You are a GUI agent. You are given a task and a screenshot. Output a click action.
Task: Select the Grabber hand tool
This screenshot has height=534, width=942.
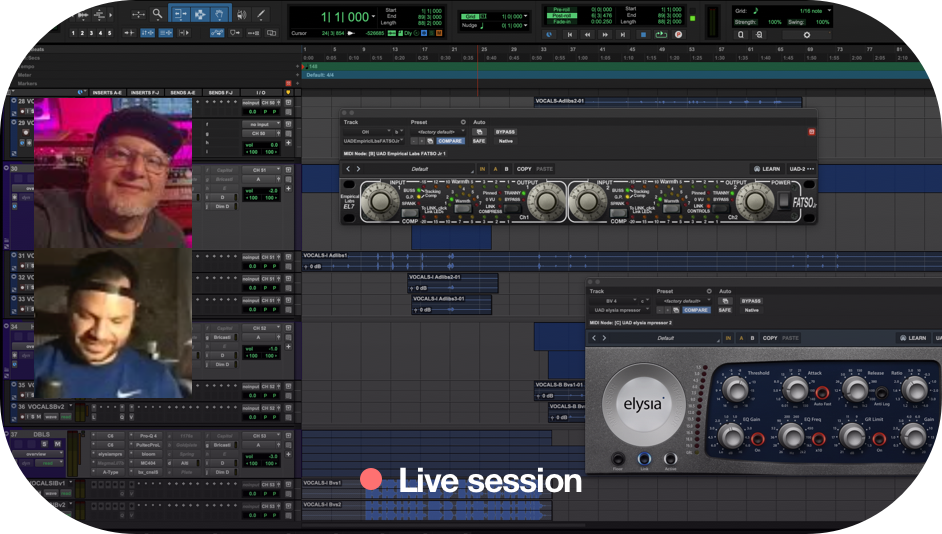point(219,14)
